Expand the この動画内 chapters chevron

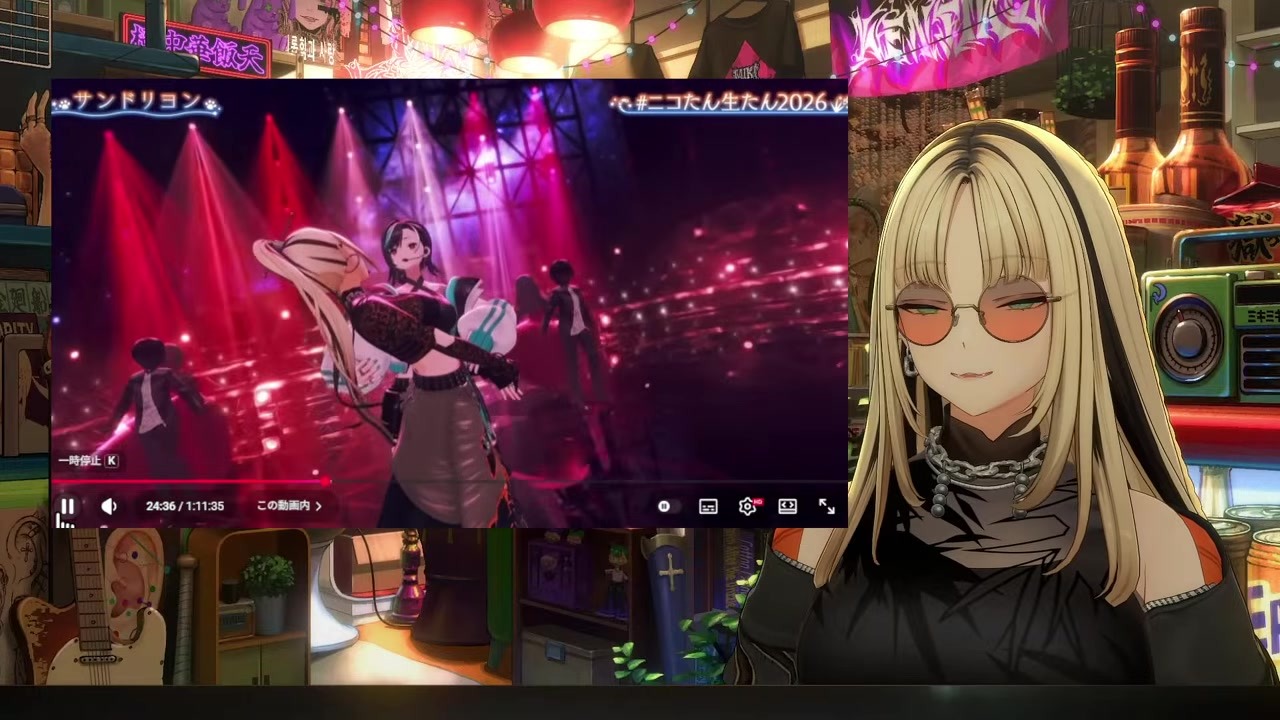pyautogui.click(x=318, y=506)
